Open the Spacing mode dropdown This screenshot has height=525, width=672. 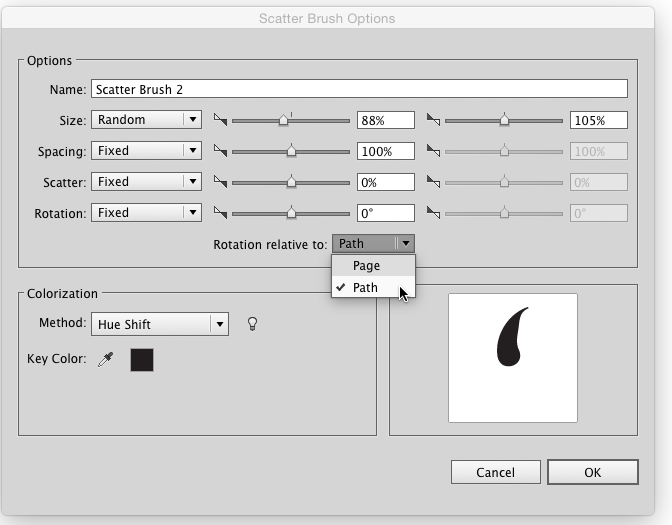[x=146, y=151]
